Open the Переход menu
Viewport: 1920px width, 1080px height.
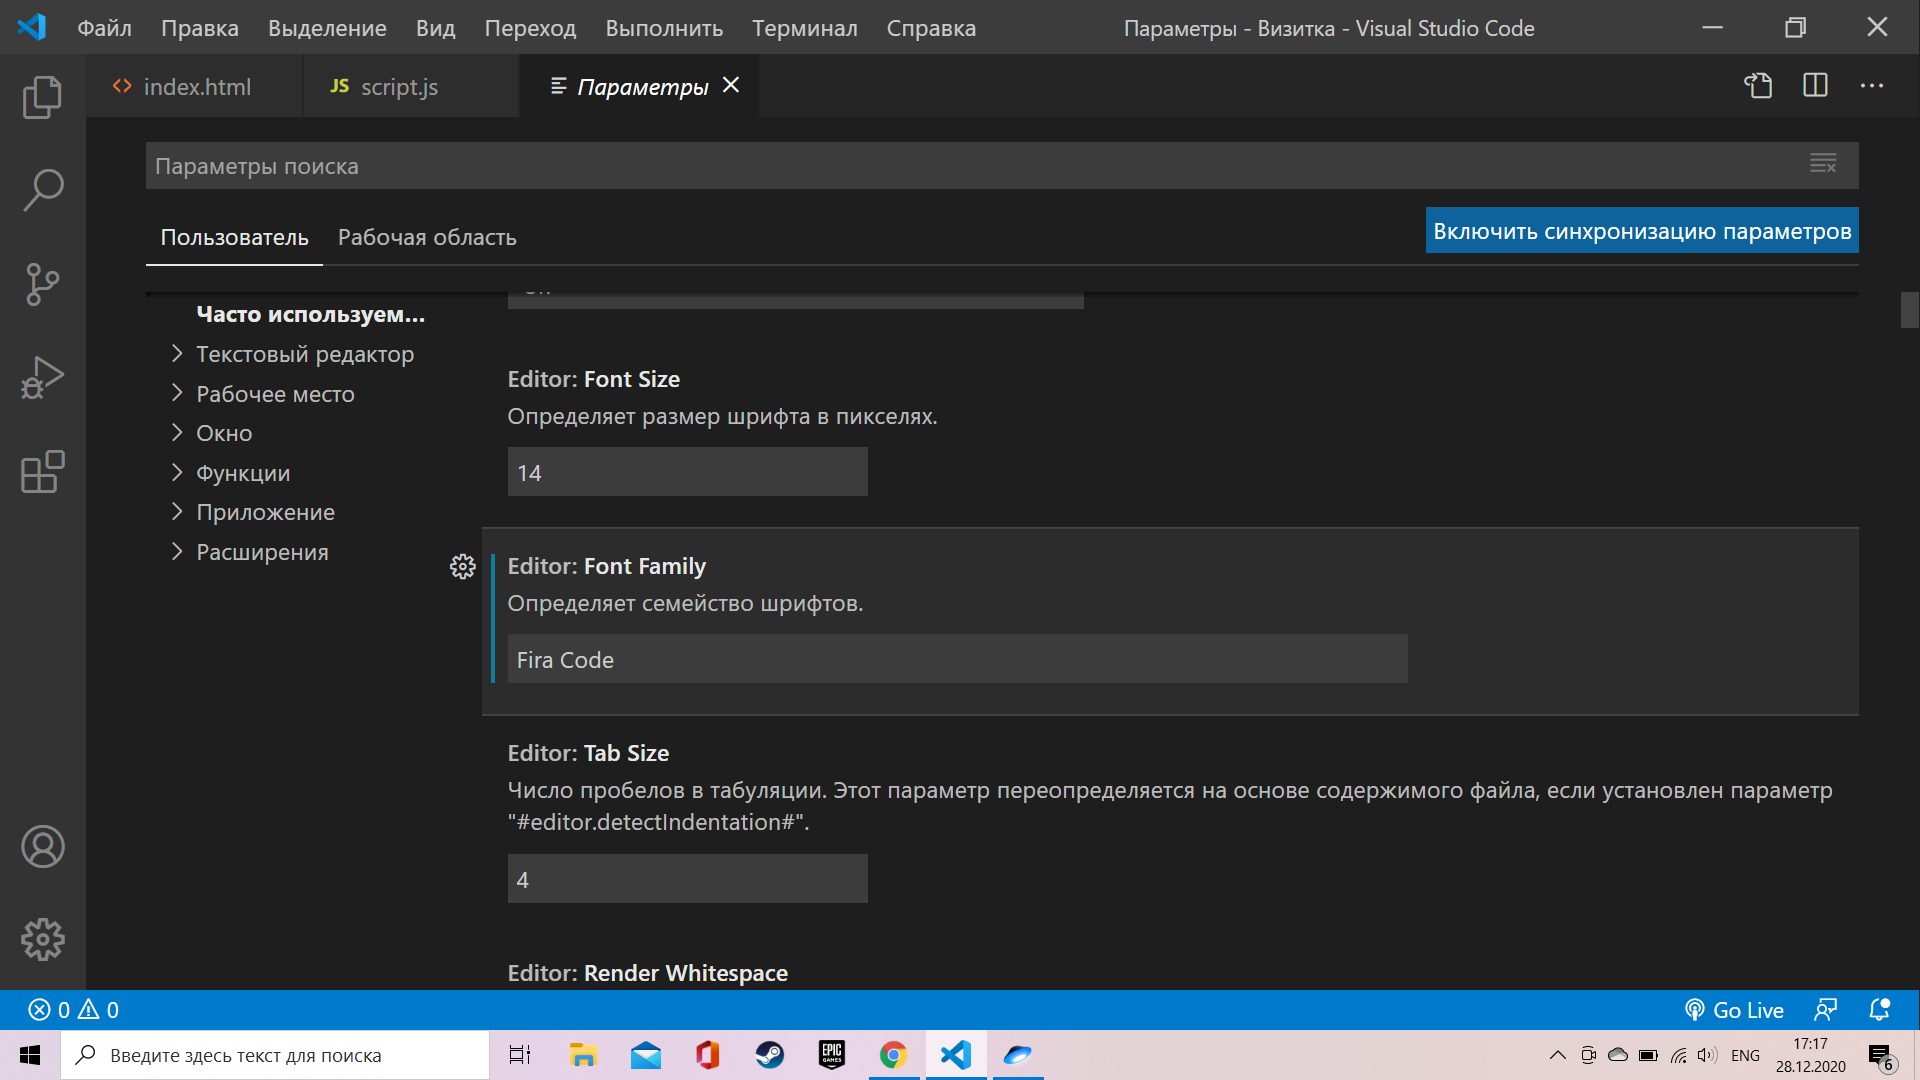530,28
